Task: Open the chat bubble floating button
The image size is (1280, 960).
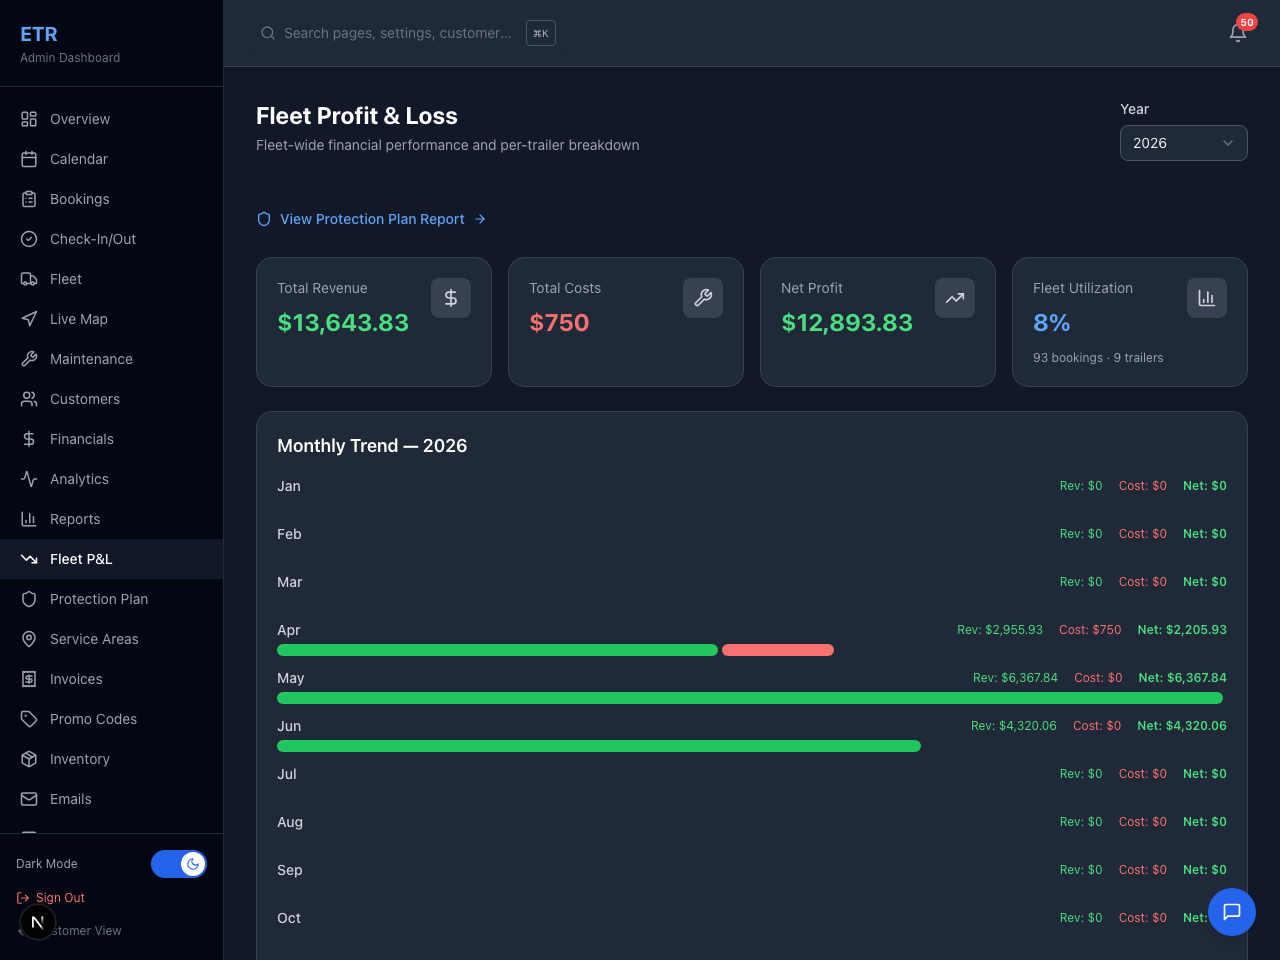Action: pos(1232,912)
